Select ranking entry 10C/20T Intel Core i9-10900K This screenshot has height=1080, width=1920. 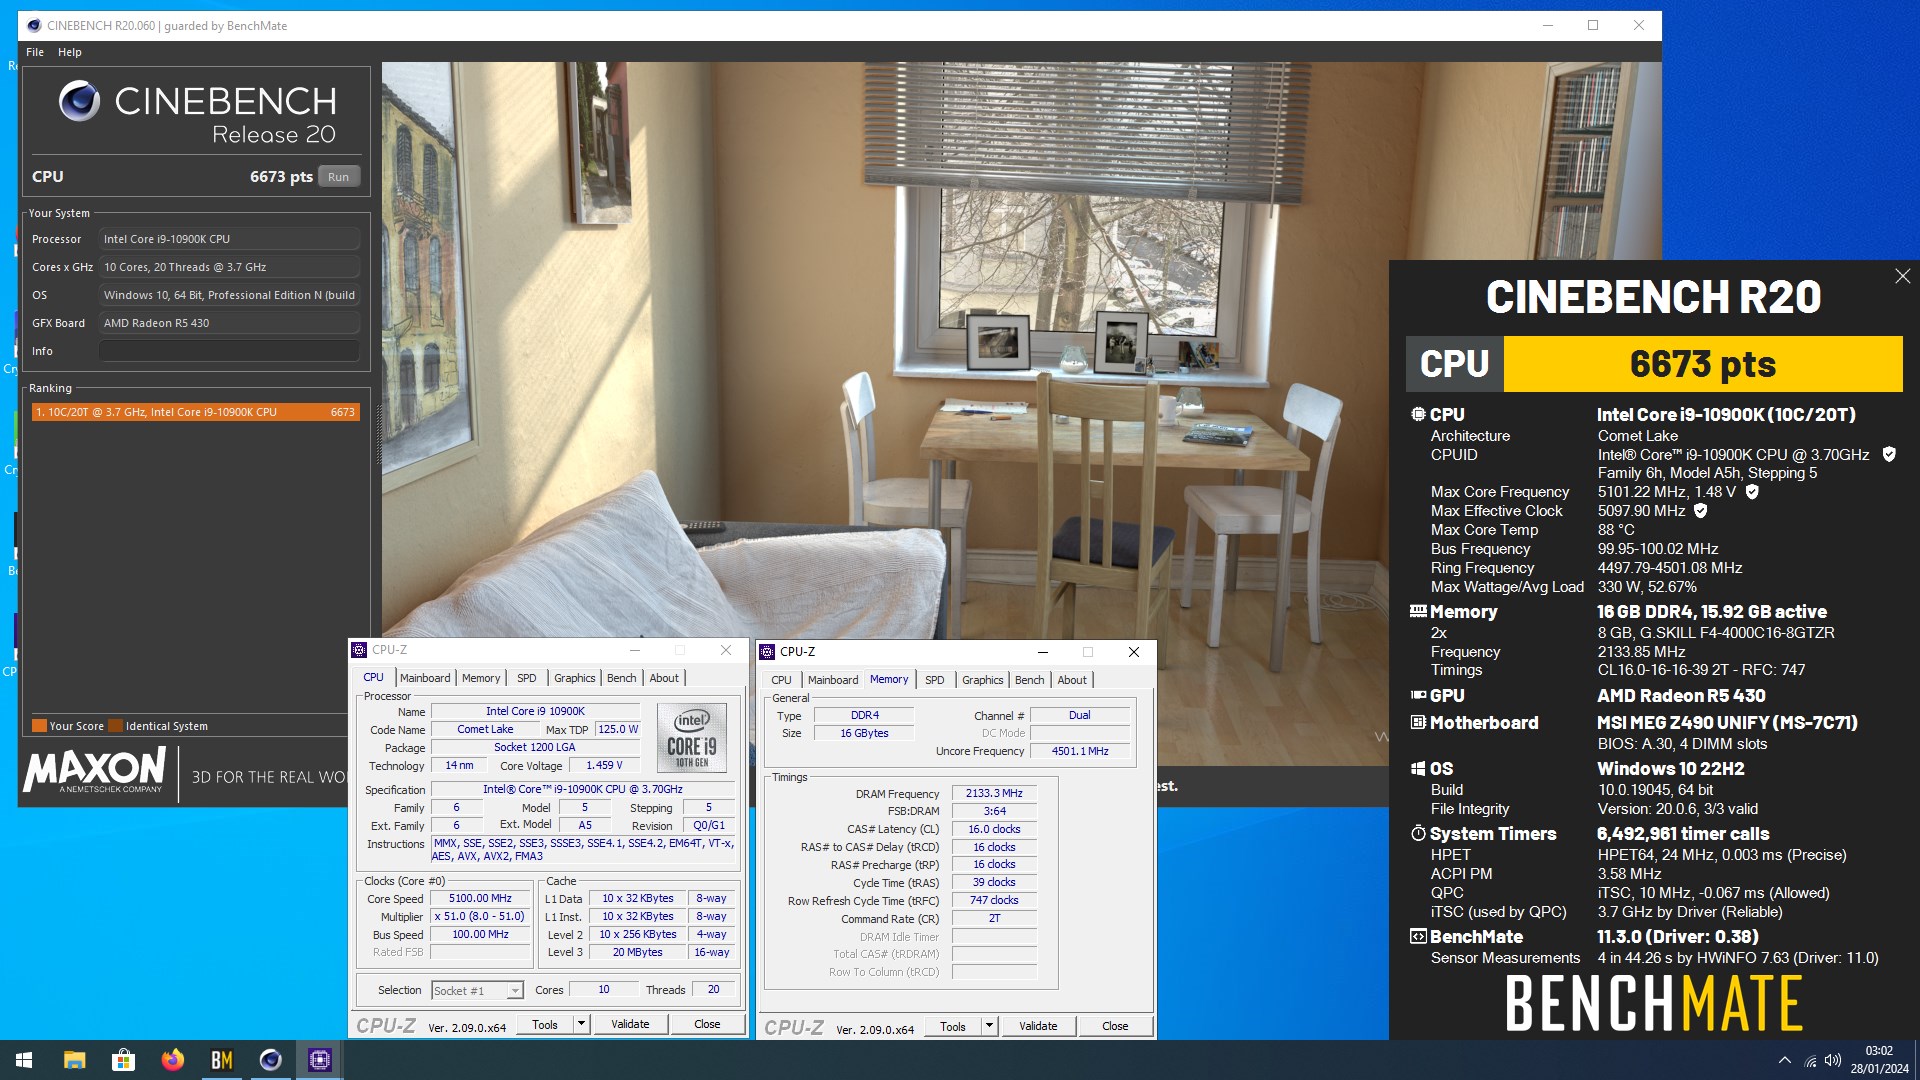click(x=195, y=412)
